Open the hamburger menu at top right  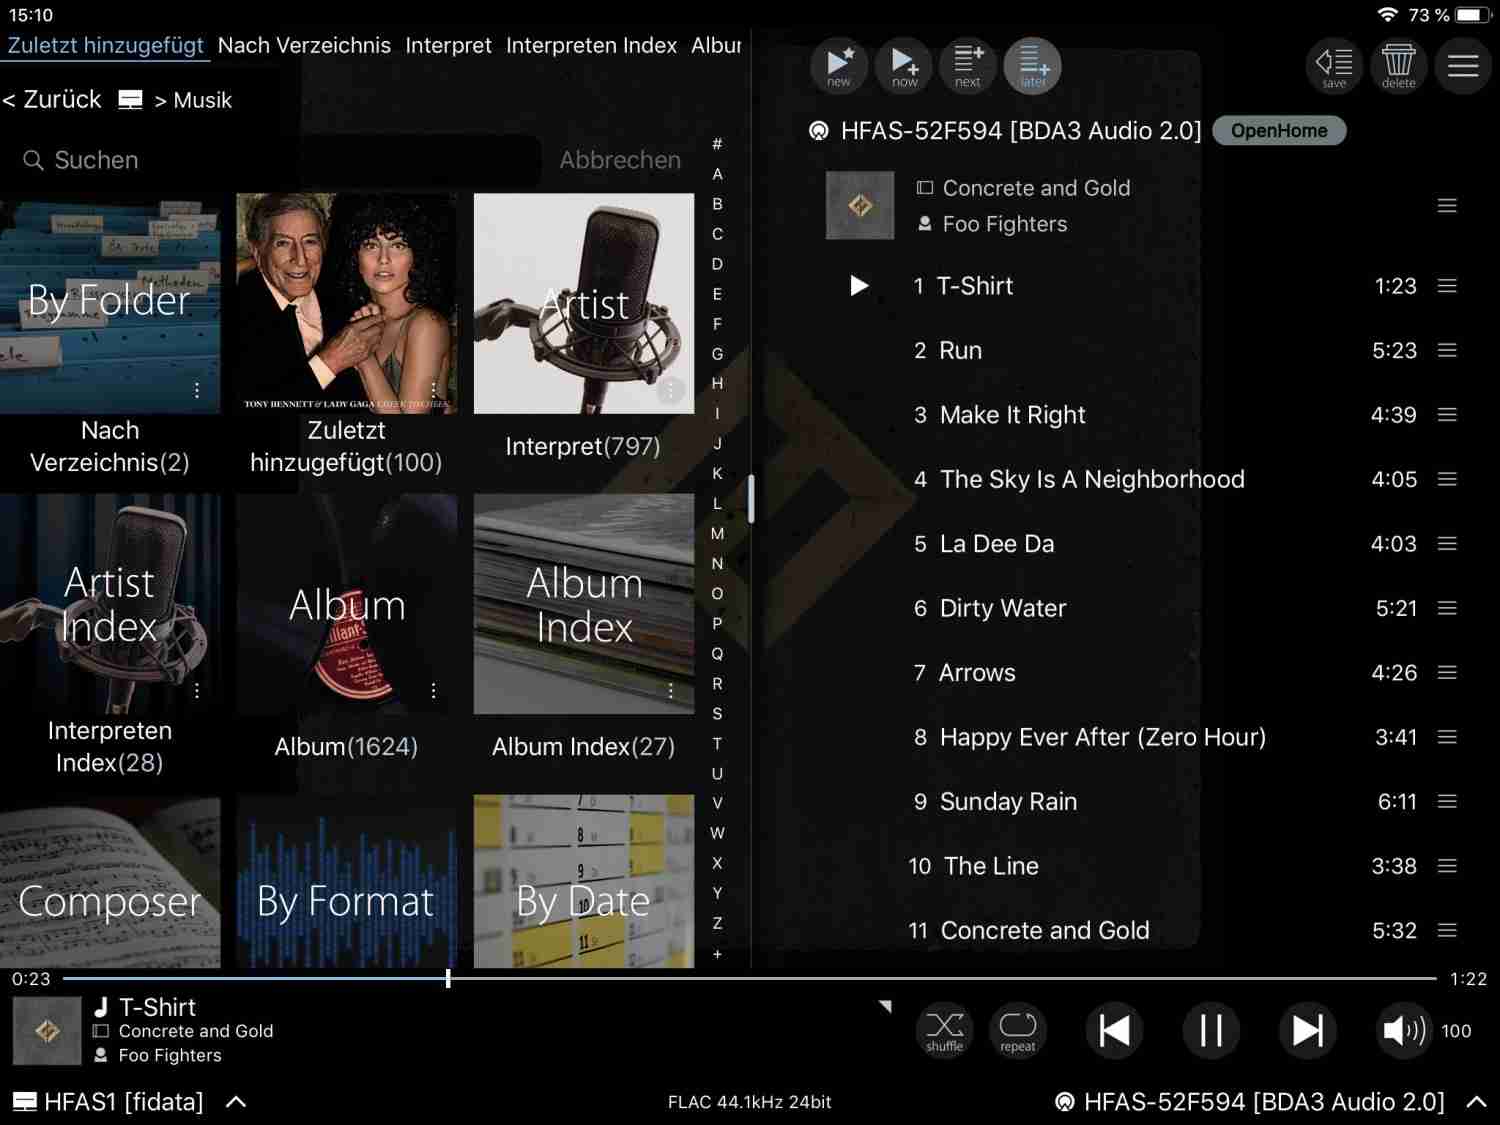point(1463,66)
